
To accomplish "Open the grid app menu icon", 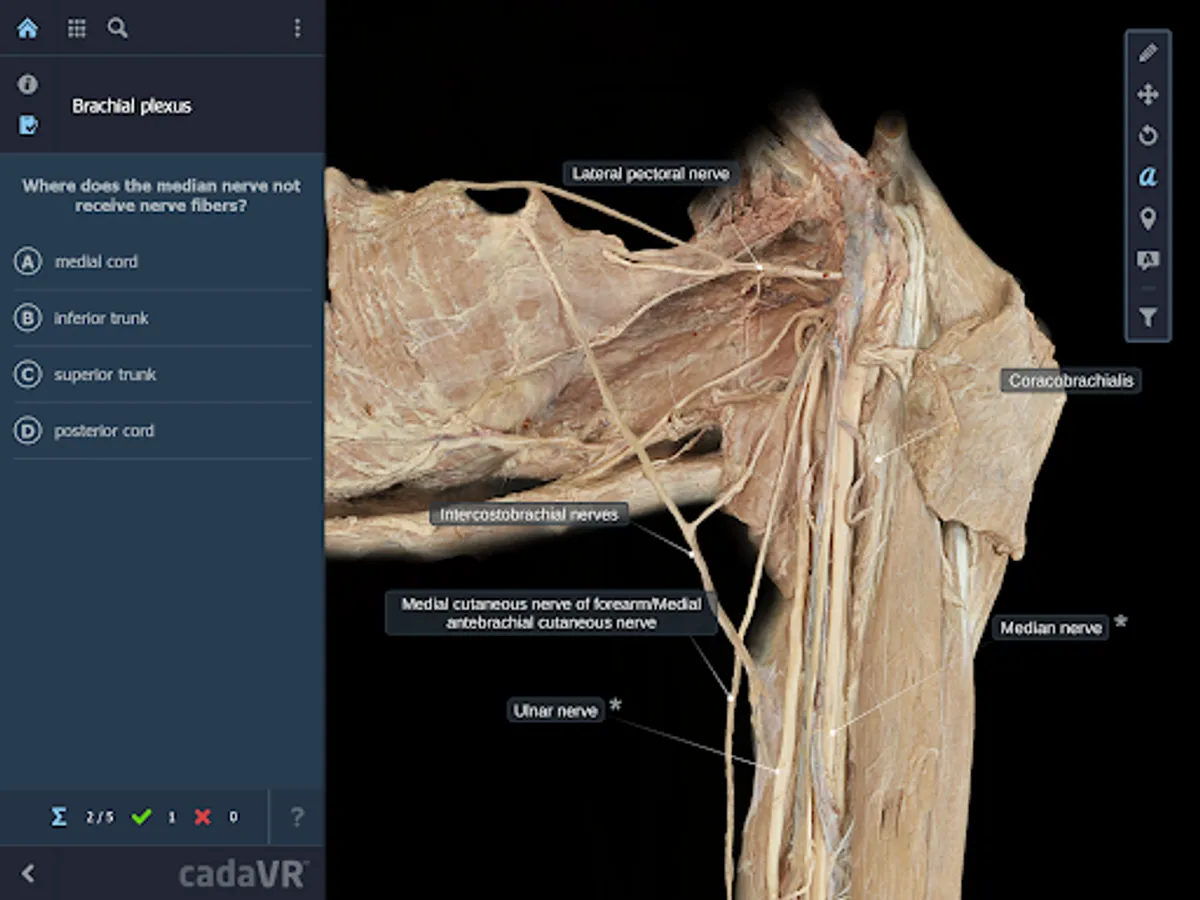I will coord(76,28).
